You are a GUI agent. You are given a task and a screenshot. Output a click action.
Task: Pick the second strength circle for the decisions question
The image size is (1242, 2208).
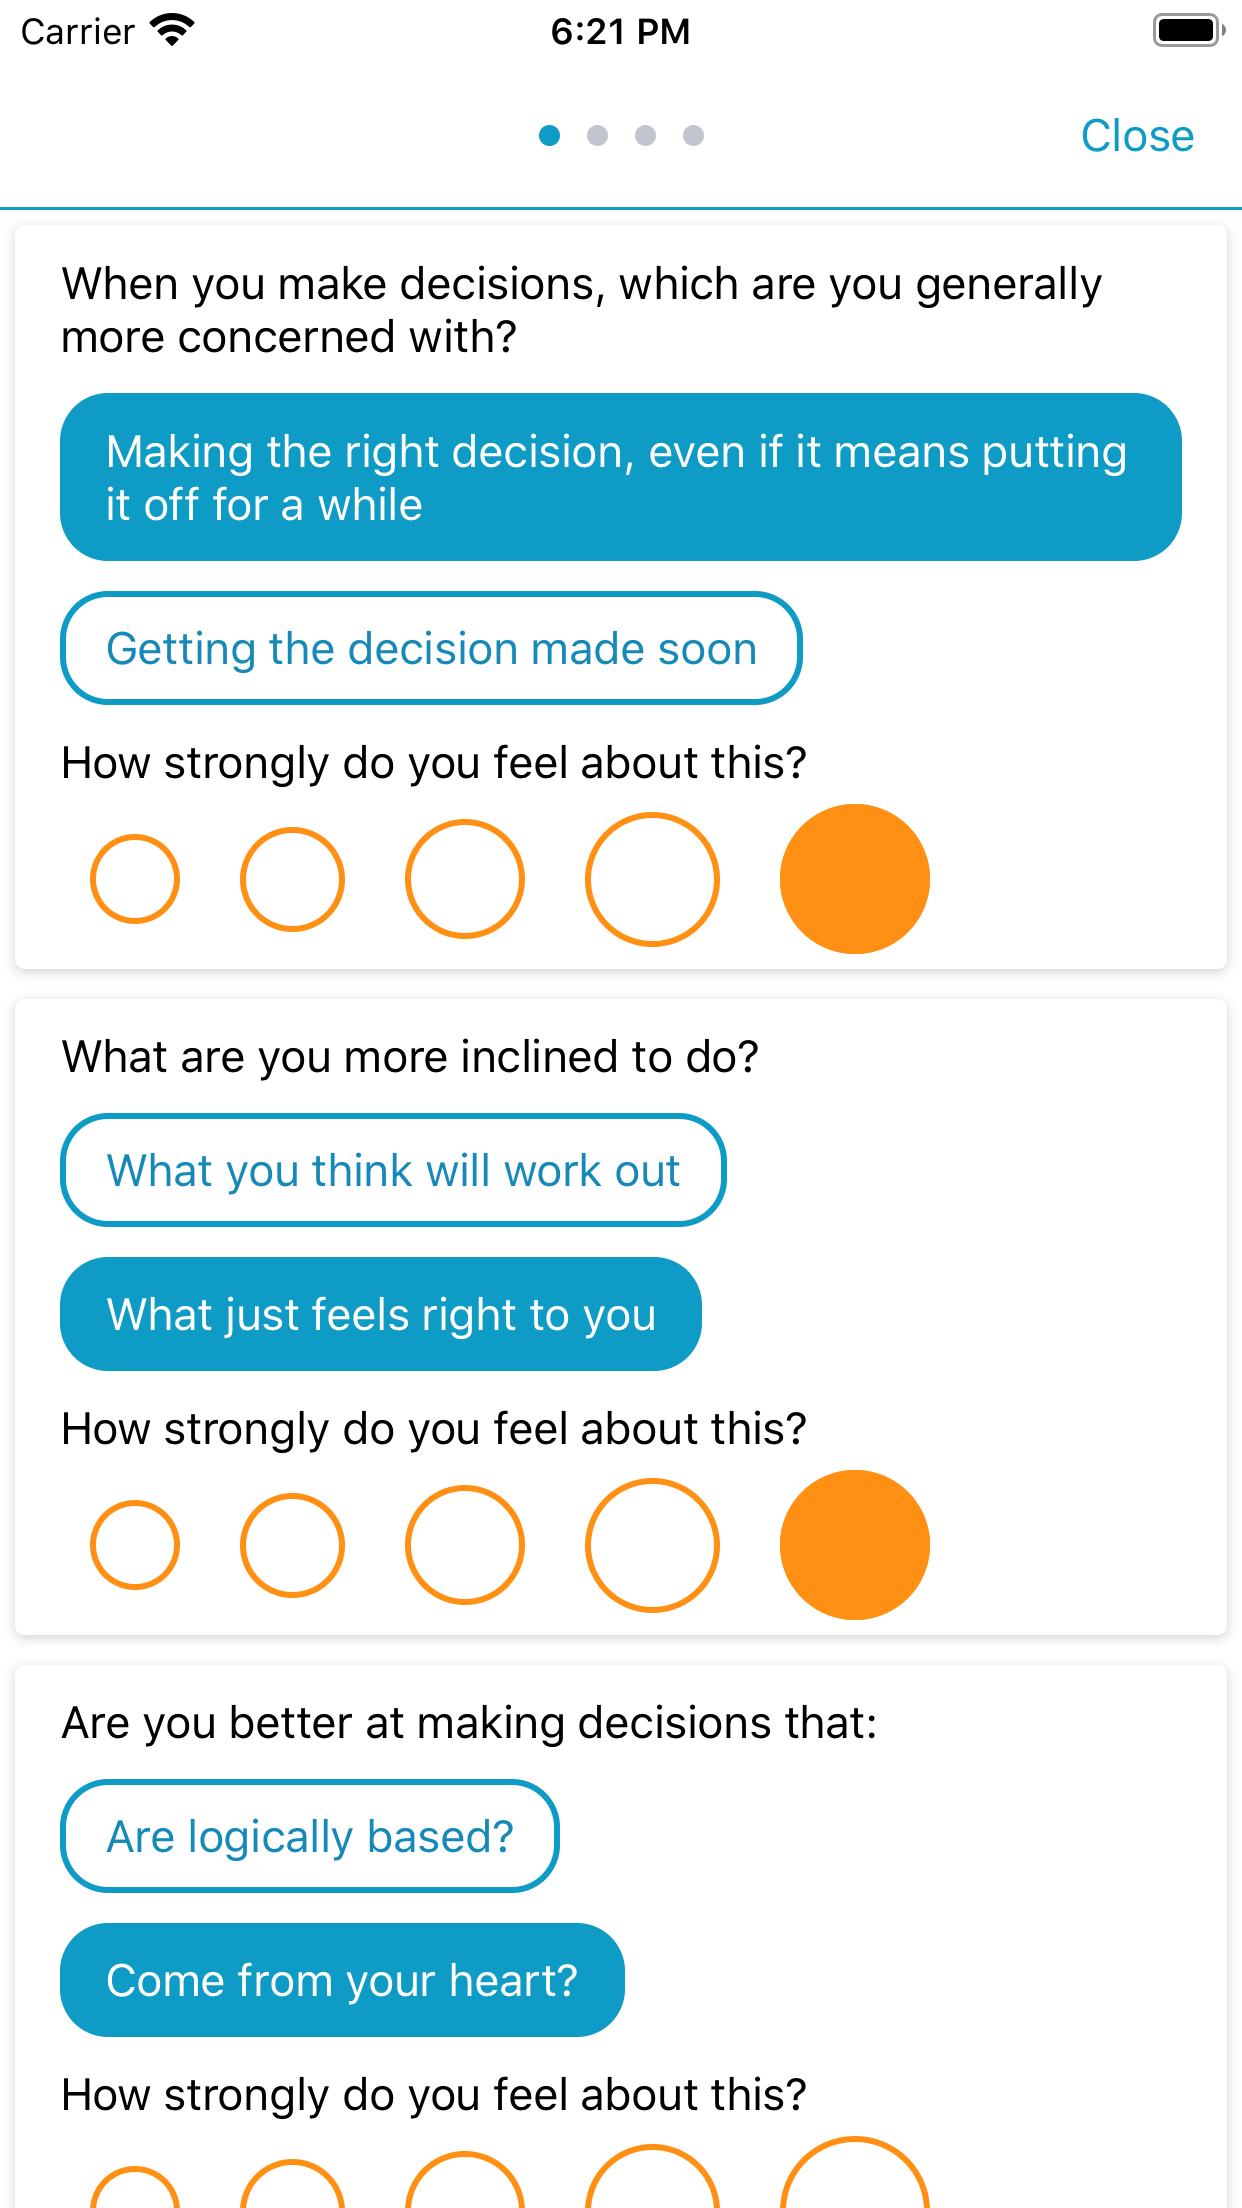[292, 879]
